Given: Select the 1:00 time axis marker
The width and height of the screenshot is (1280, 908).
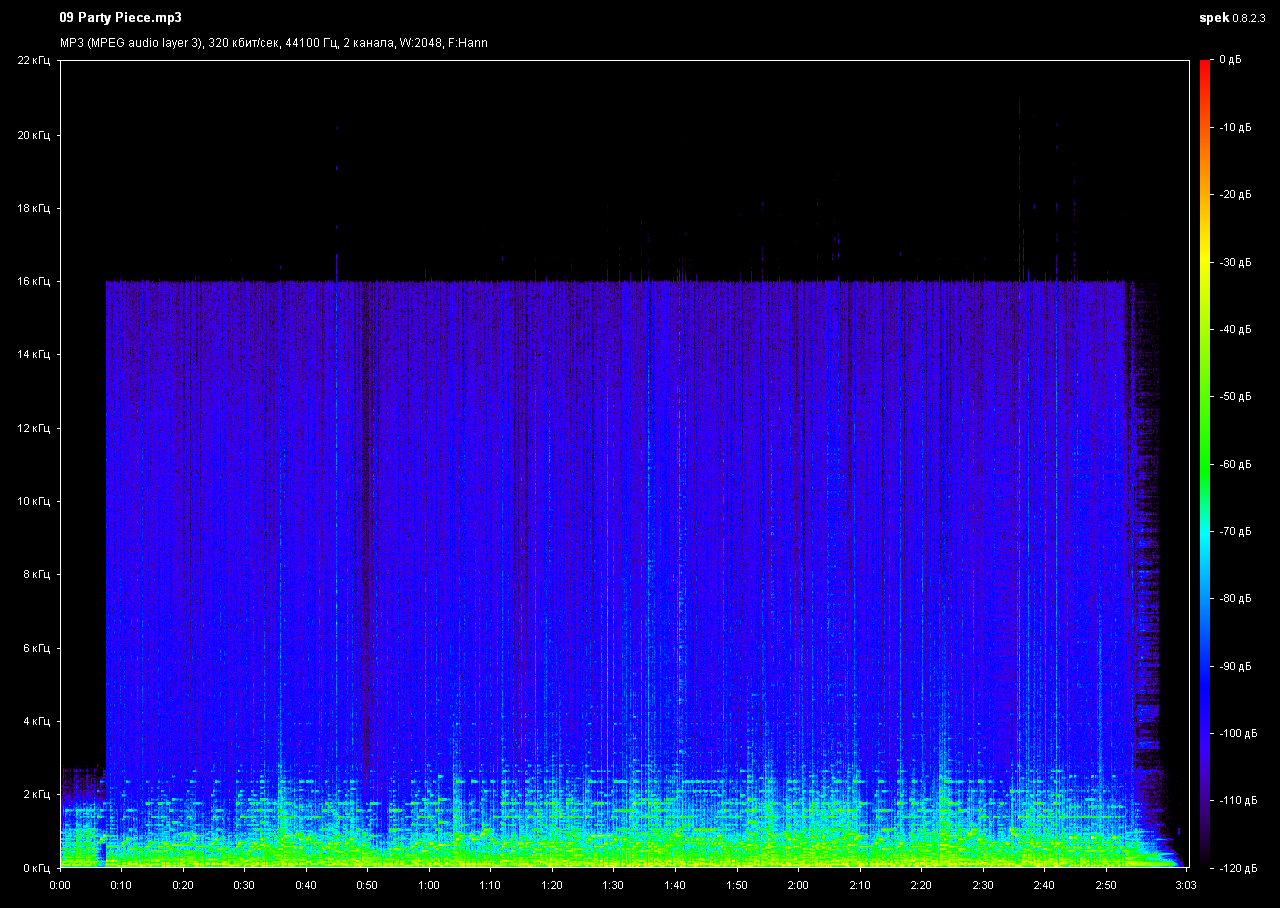Looking at the screenshot, I should (x=429, y=885).
